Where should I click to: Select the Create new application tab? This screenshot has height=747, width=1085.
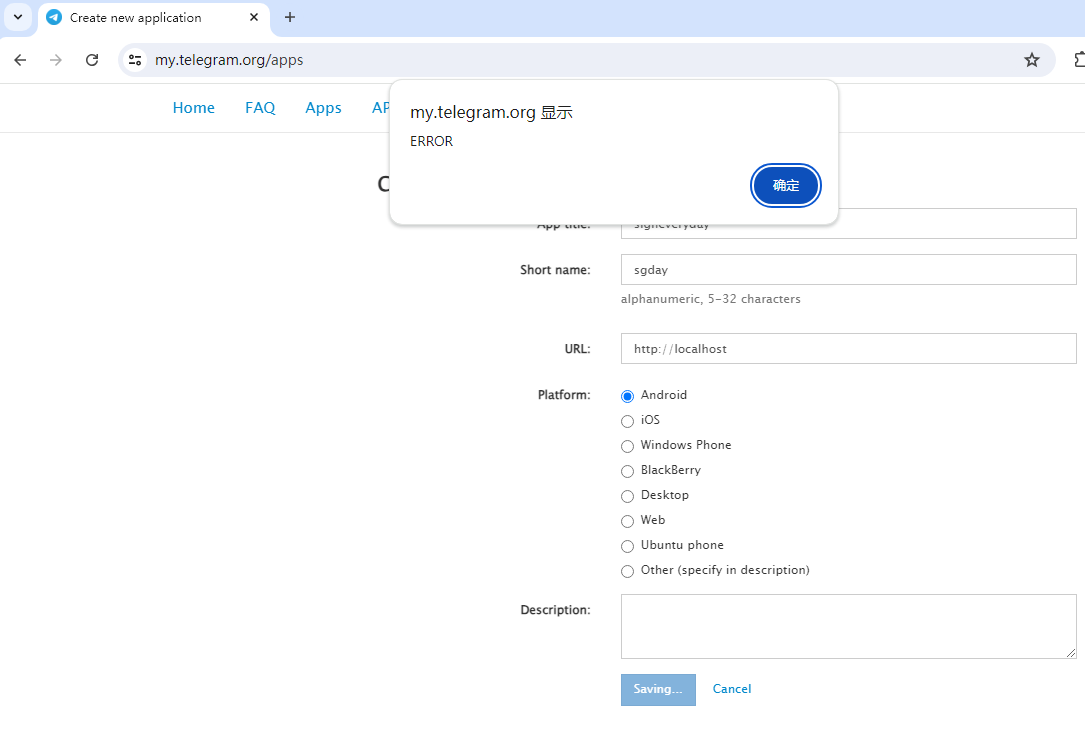[x=154, y=18]
